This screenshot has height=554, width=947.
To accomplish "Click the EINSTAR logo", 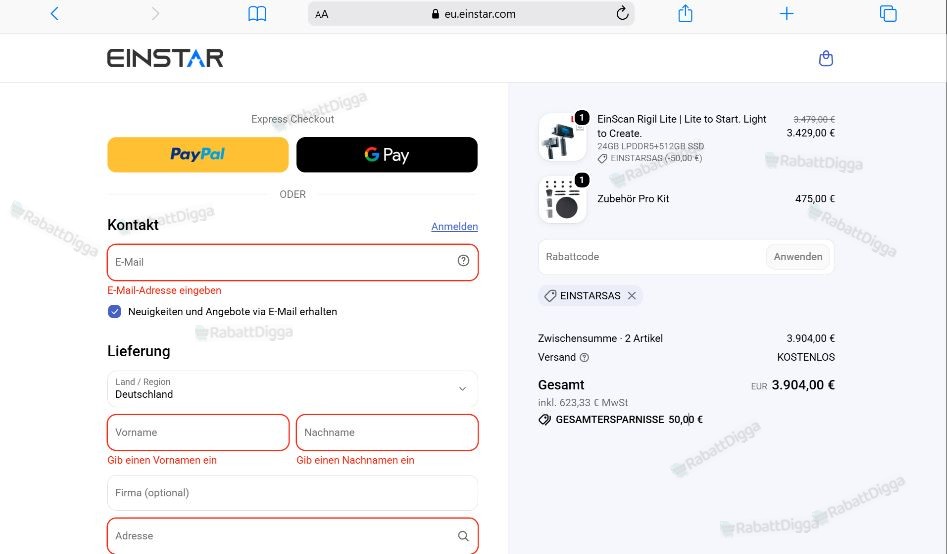I will (x=165, y=58).
